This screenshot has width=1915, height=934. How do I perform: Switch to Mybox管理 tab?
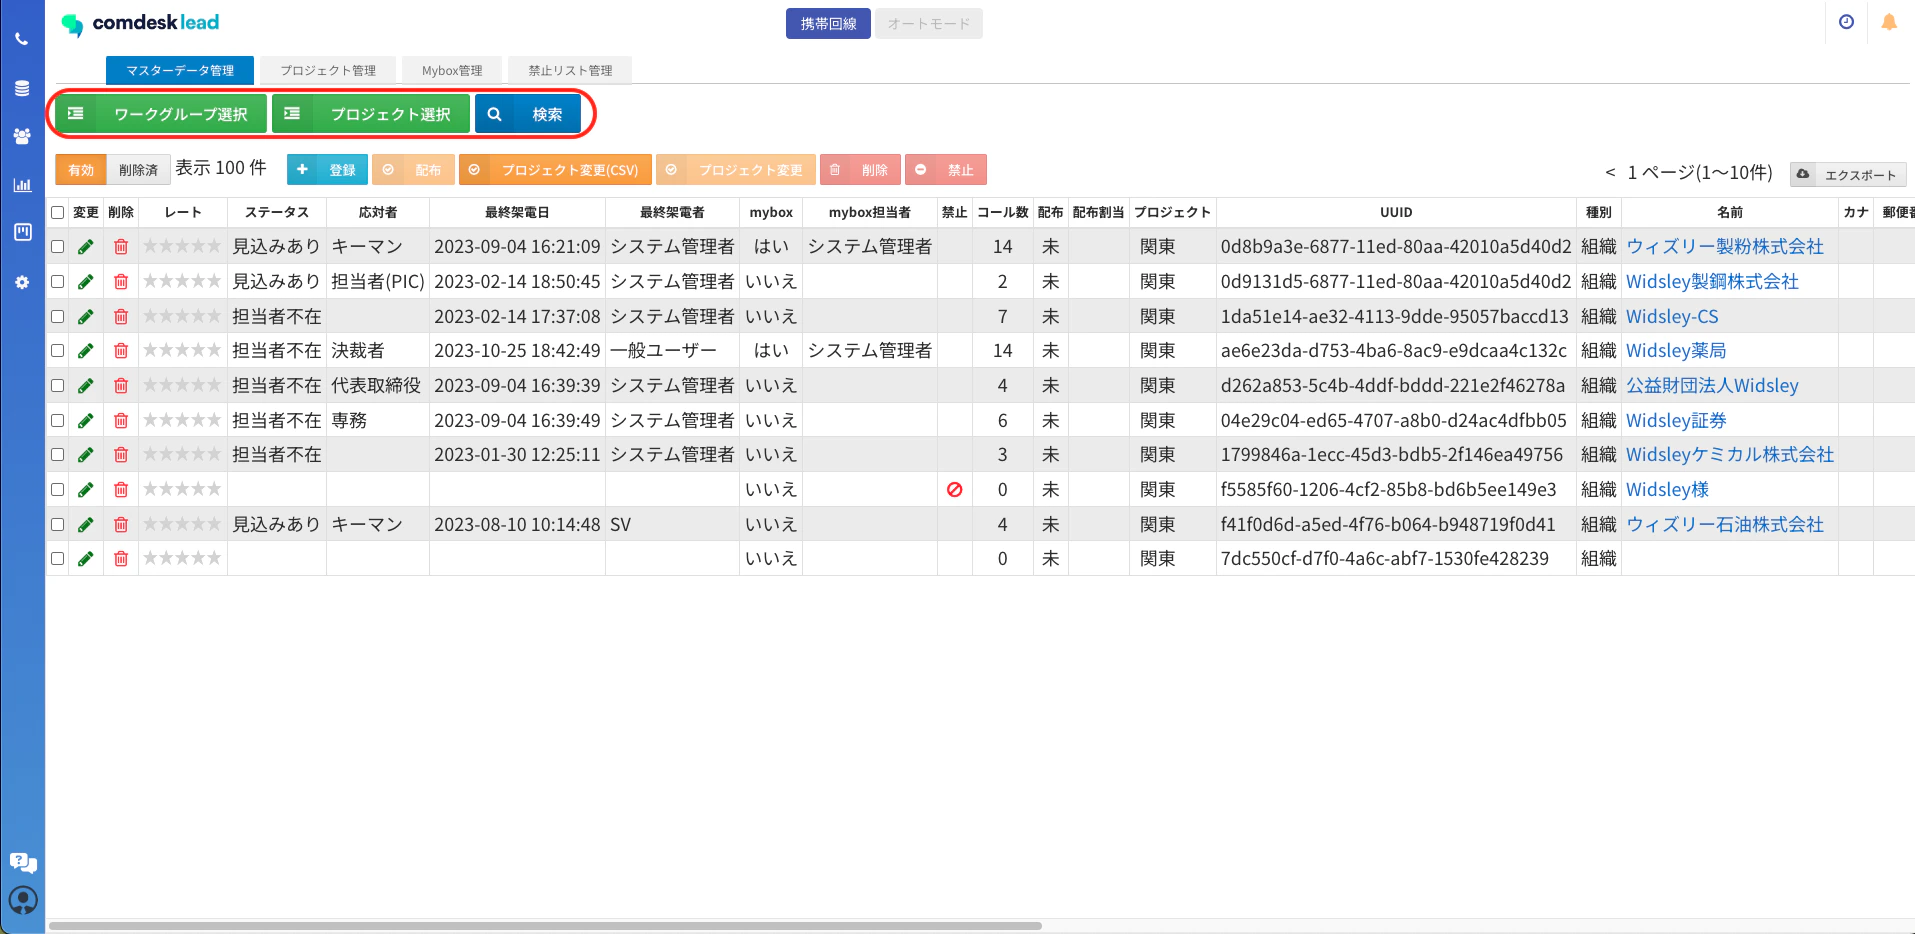click(x=452, y=70)
